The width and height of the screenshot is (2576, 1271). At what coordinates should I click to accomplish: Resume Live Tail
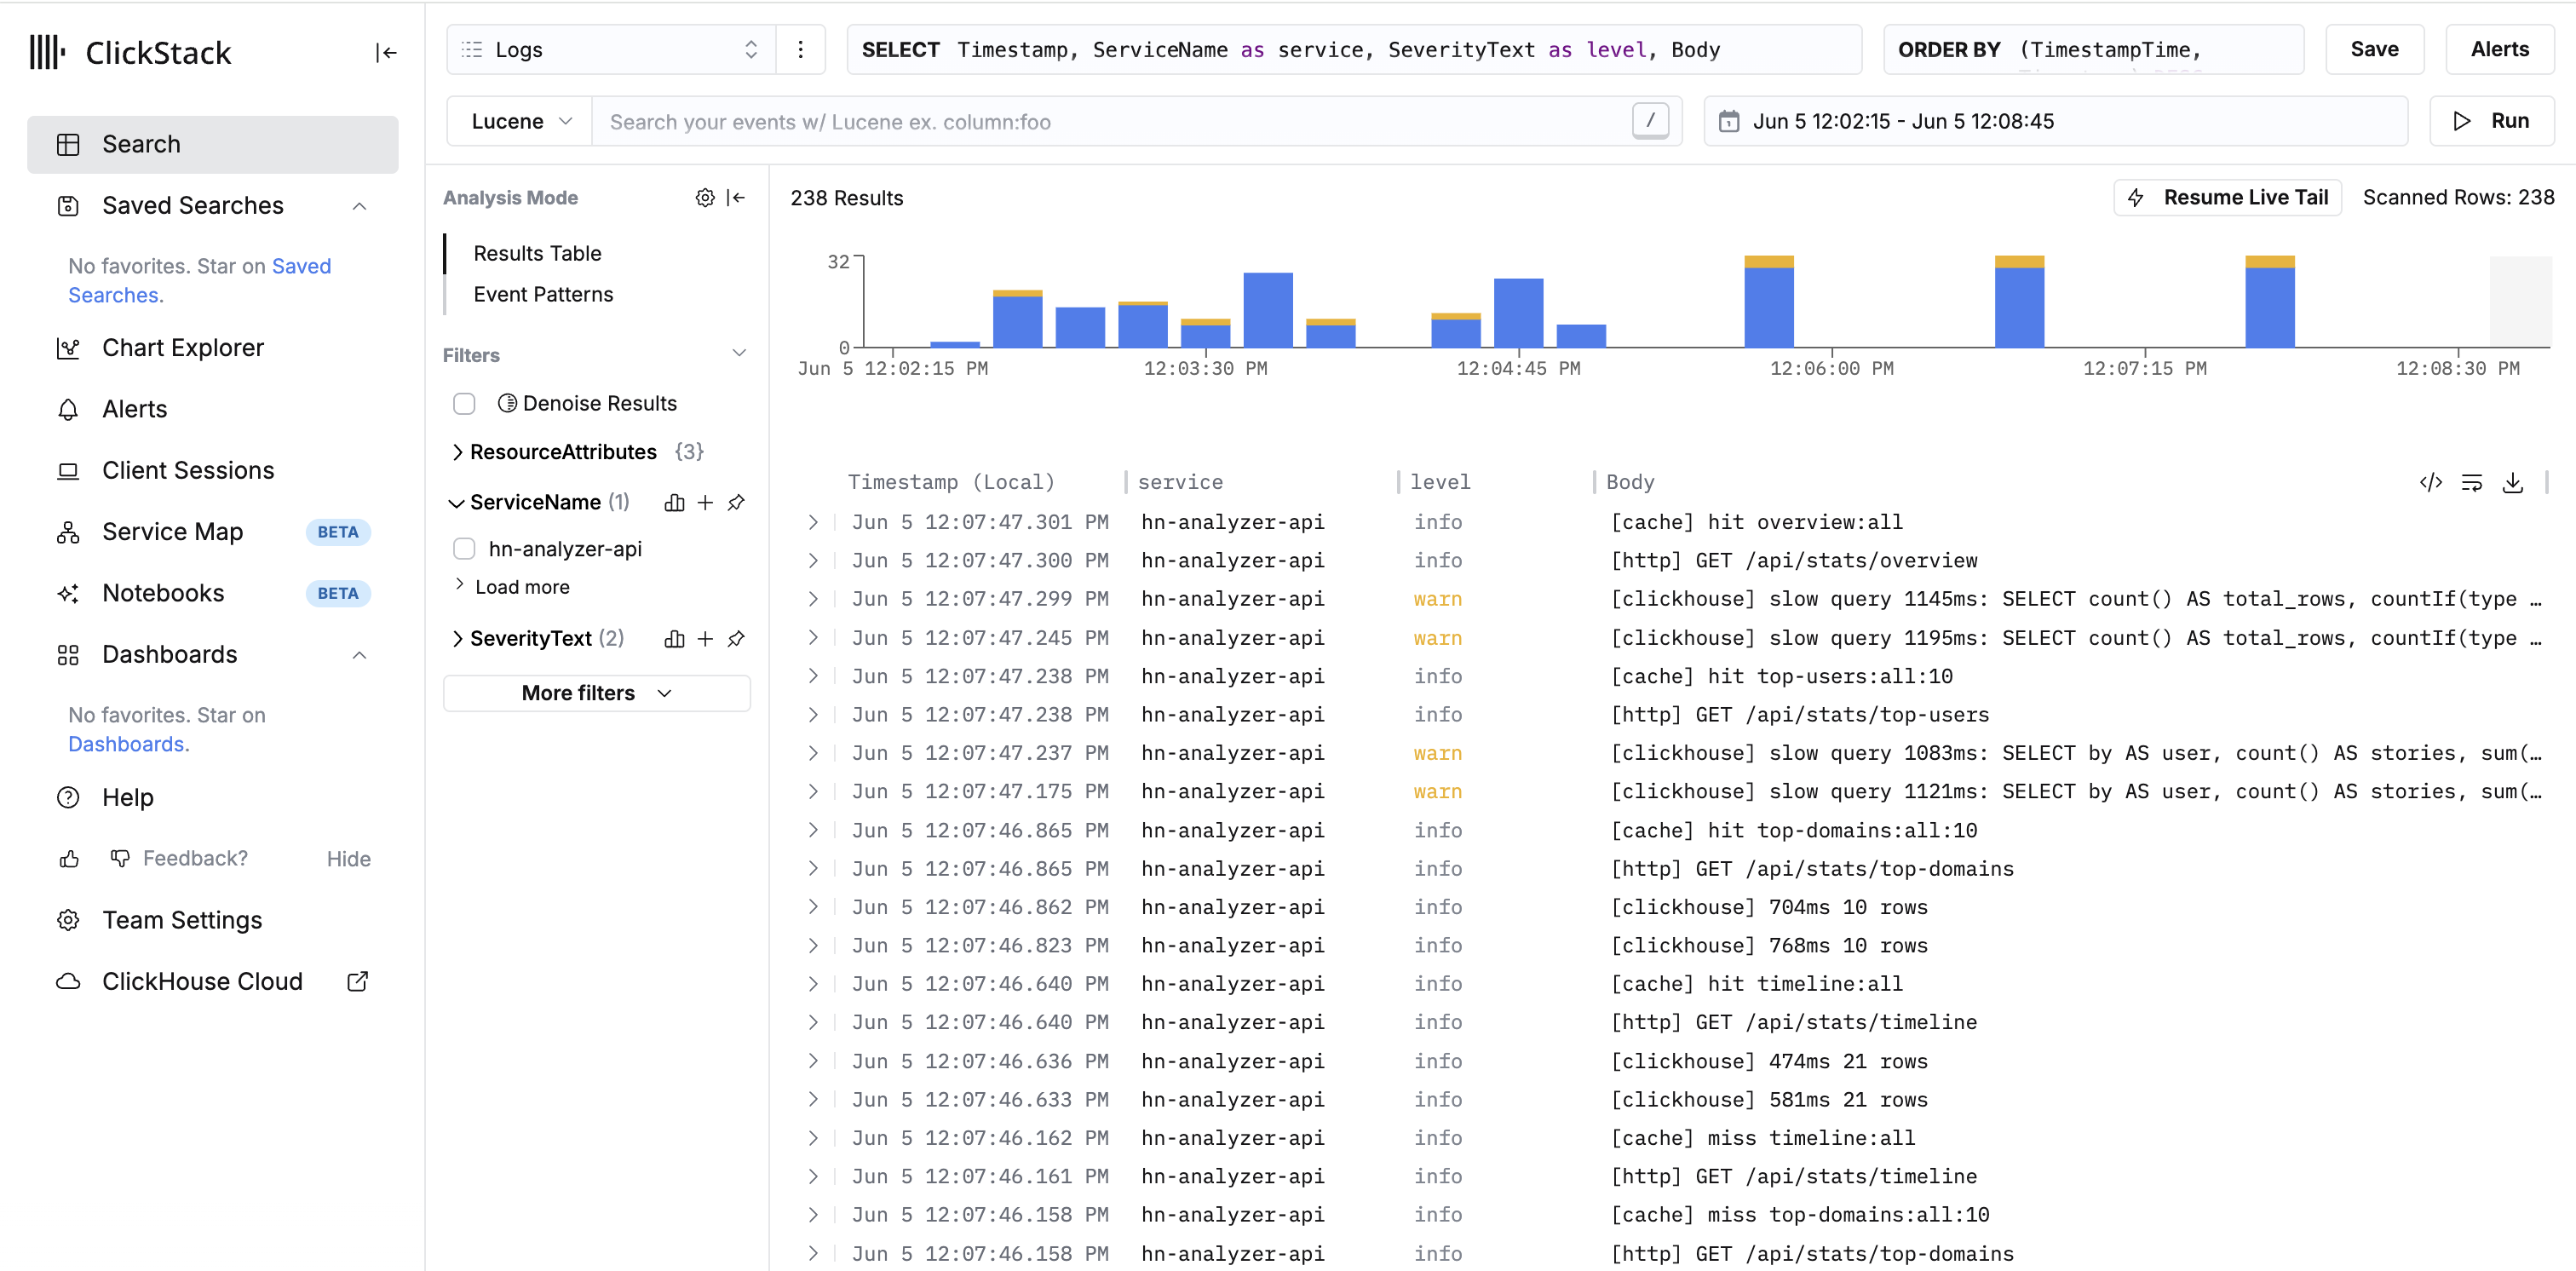[x=2227, y=198]
